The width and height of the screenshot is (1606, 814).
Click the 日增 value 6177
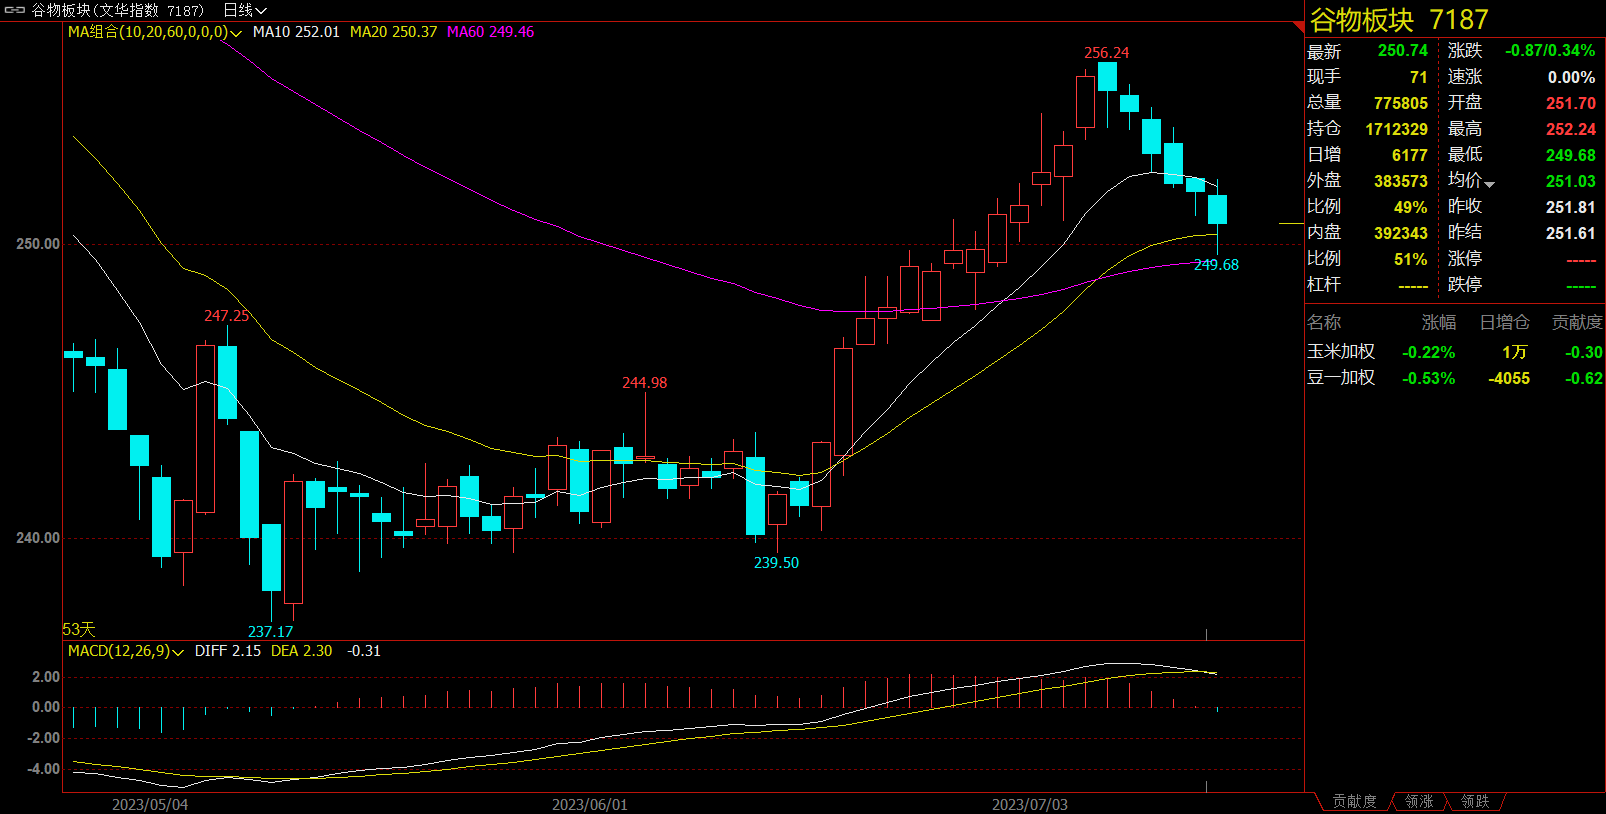pyautogui.click(x=1409, y=155)
